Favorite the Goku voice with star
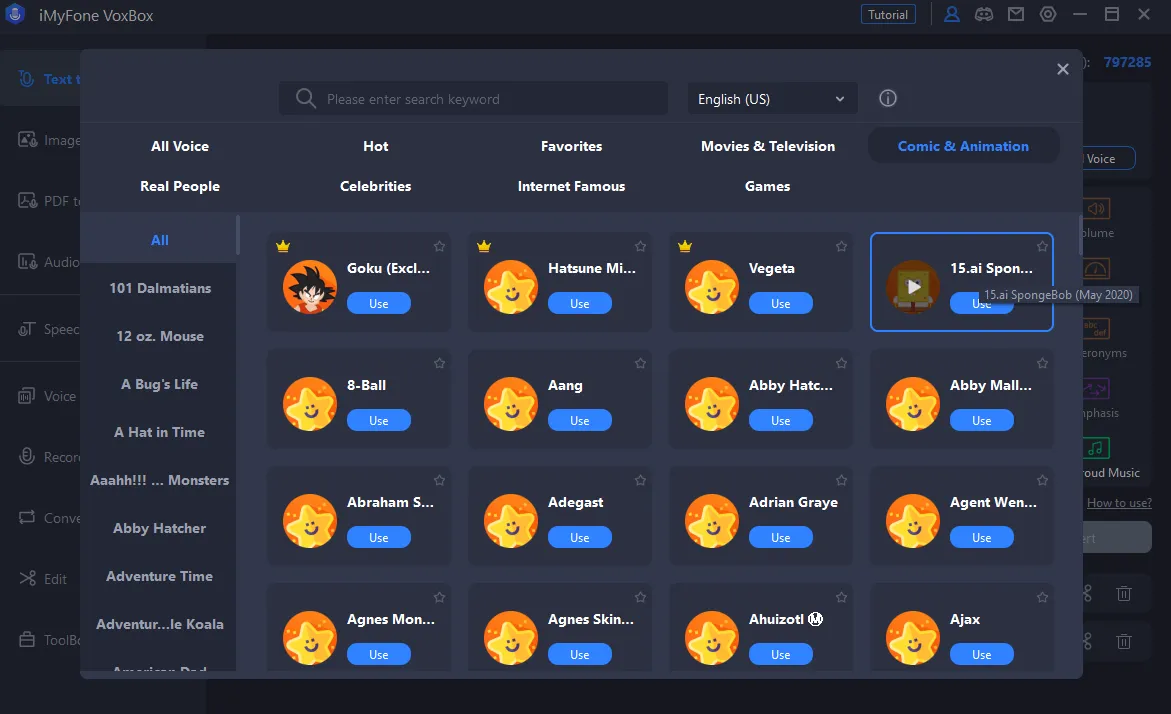Image resolution: width=1171 pixels, height=714 pixels. coord(439,246)
